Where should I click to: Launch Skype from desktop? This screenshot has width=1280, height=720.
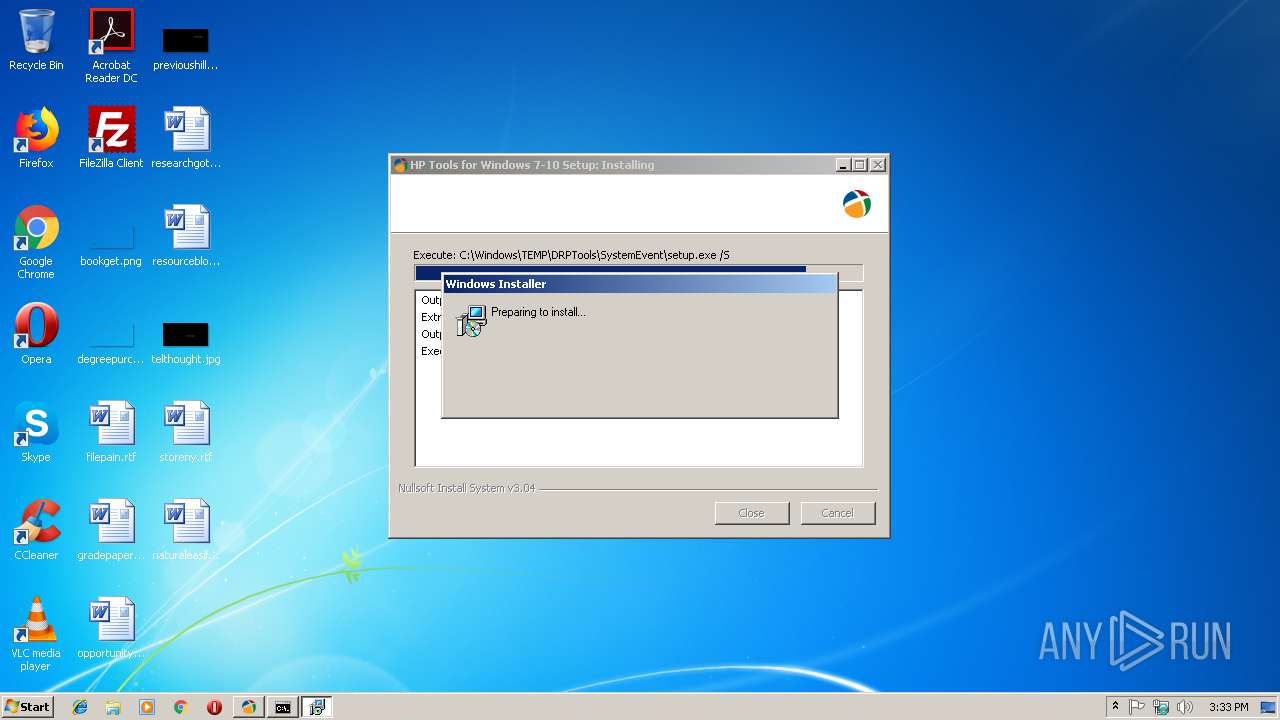point(36,432)
